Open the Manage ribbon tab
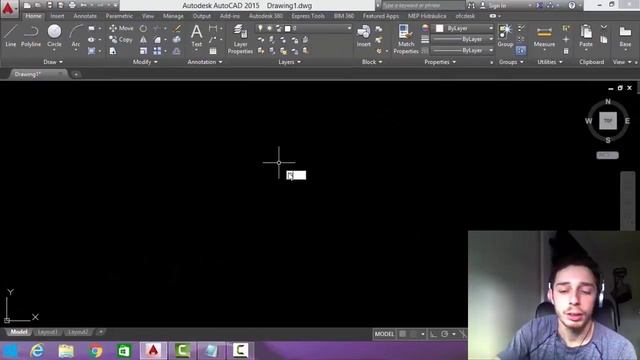 coord(173,16)
